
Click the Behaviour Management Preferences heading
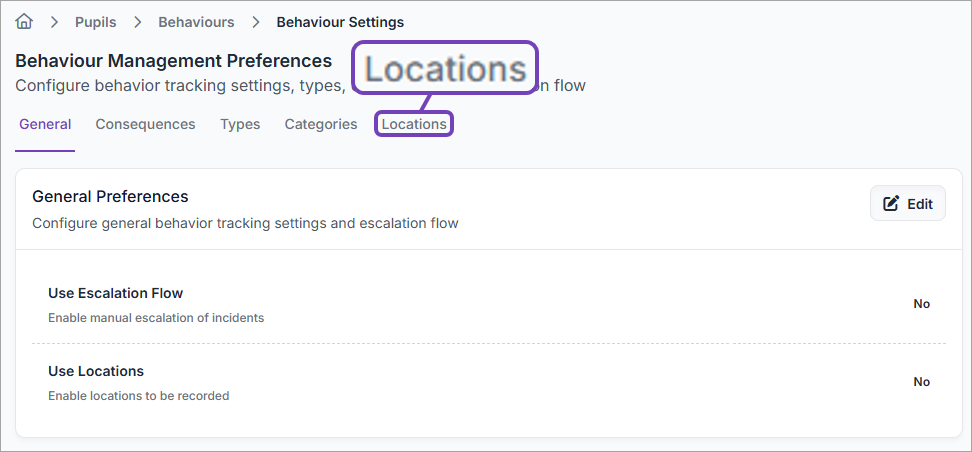pos(173,61)
